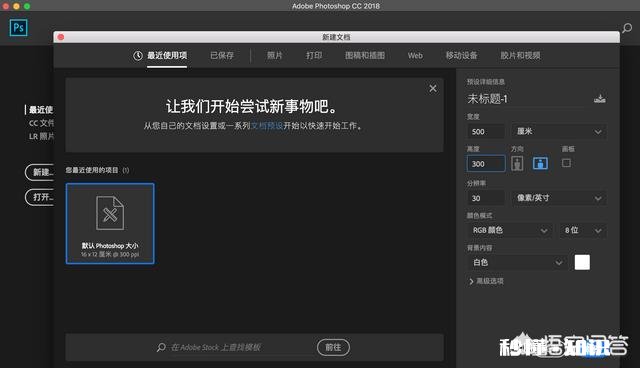This screenshot has width=640, height=368.
Task: Click the 新建 button in start screen
Action: click(40, 172)
